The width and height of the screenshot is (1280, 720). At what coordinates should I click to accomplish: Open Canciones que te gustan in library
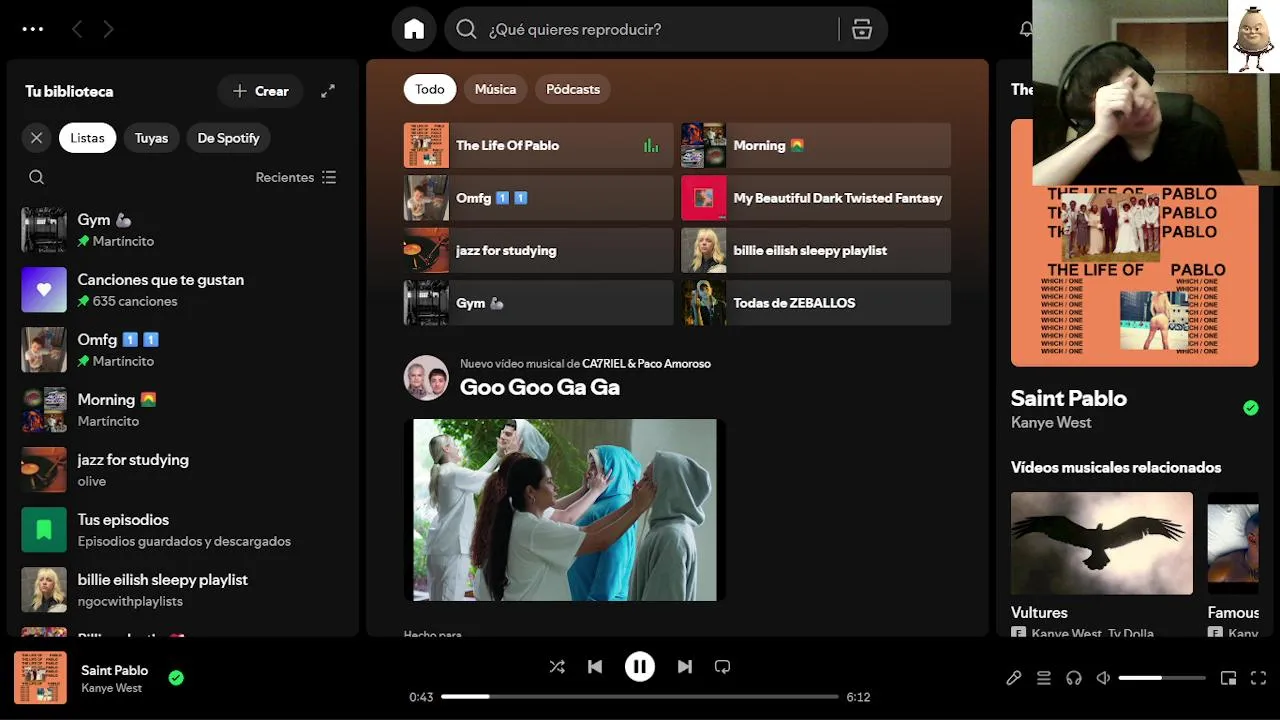click(x=182, y=290)
